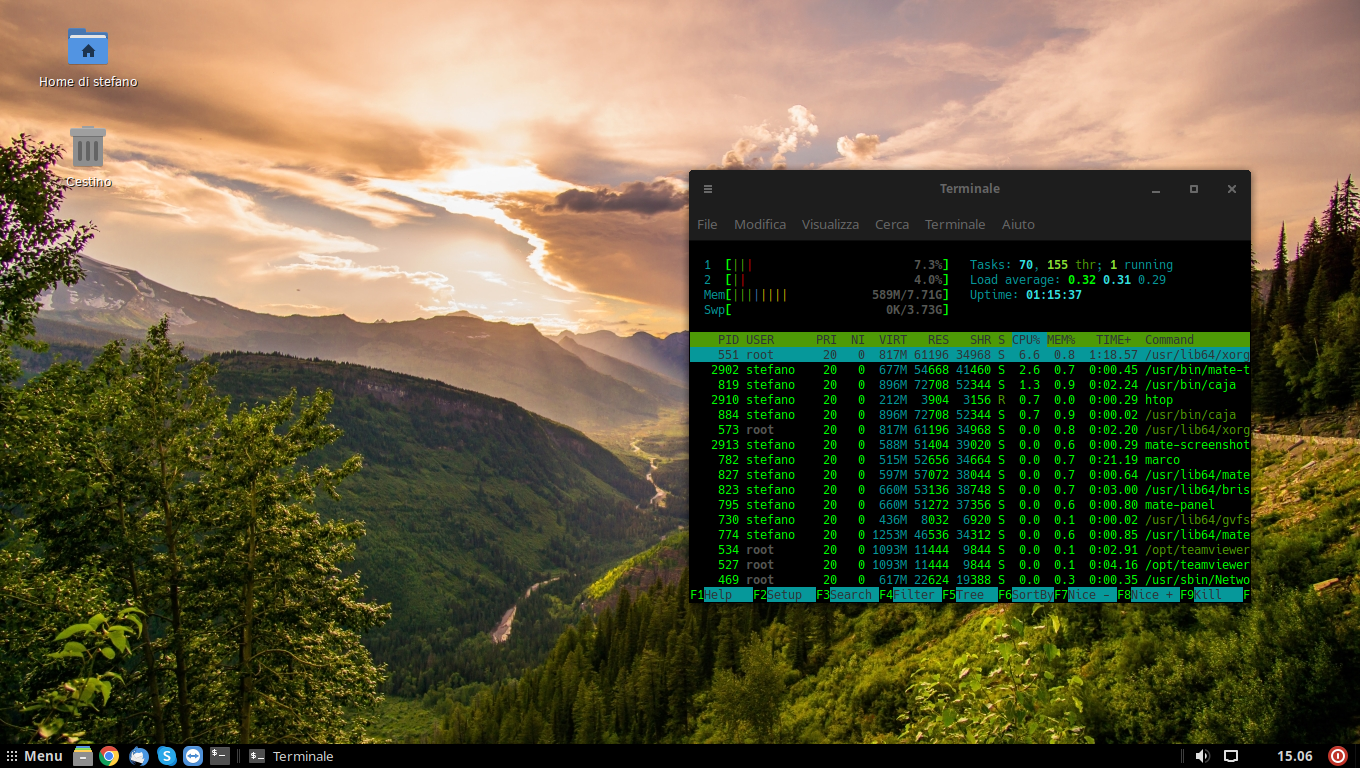Select the marco process row

970,460
